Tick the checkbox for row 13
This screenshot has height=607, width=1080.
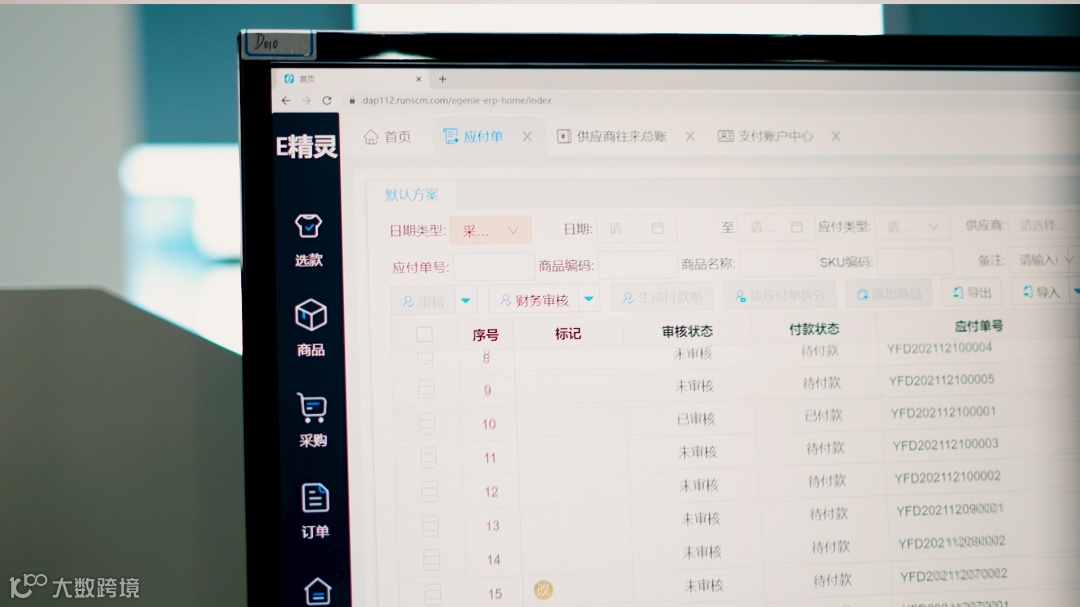430,526
